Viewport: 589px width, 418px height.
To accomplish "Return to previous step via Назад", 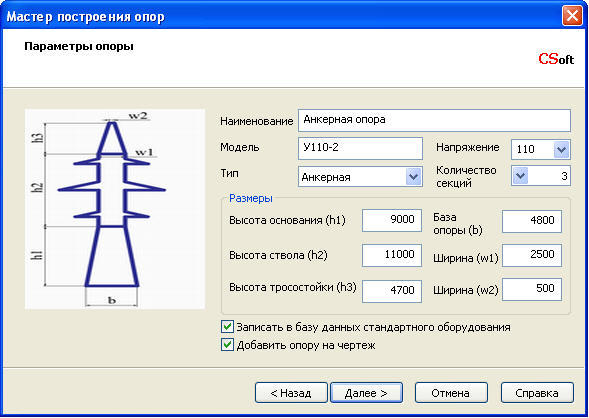I will (x=291, y=393).
